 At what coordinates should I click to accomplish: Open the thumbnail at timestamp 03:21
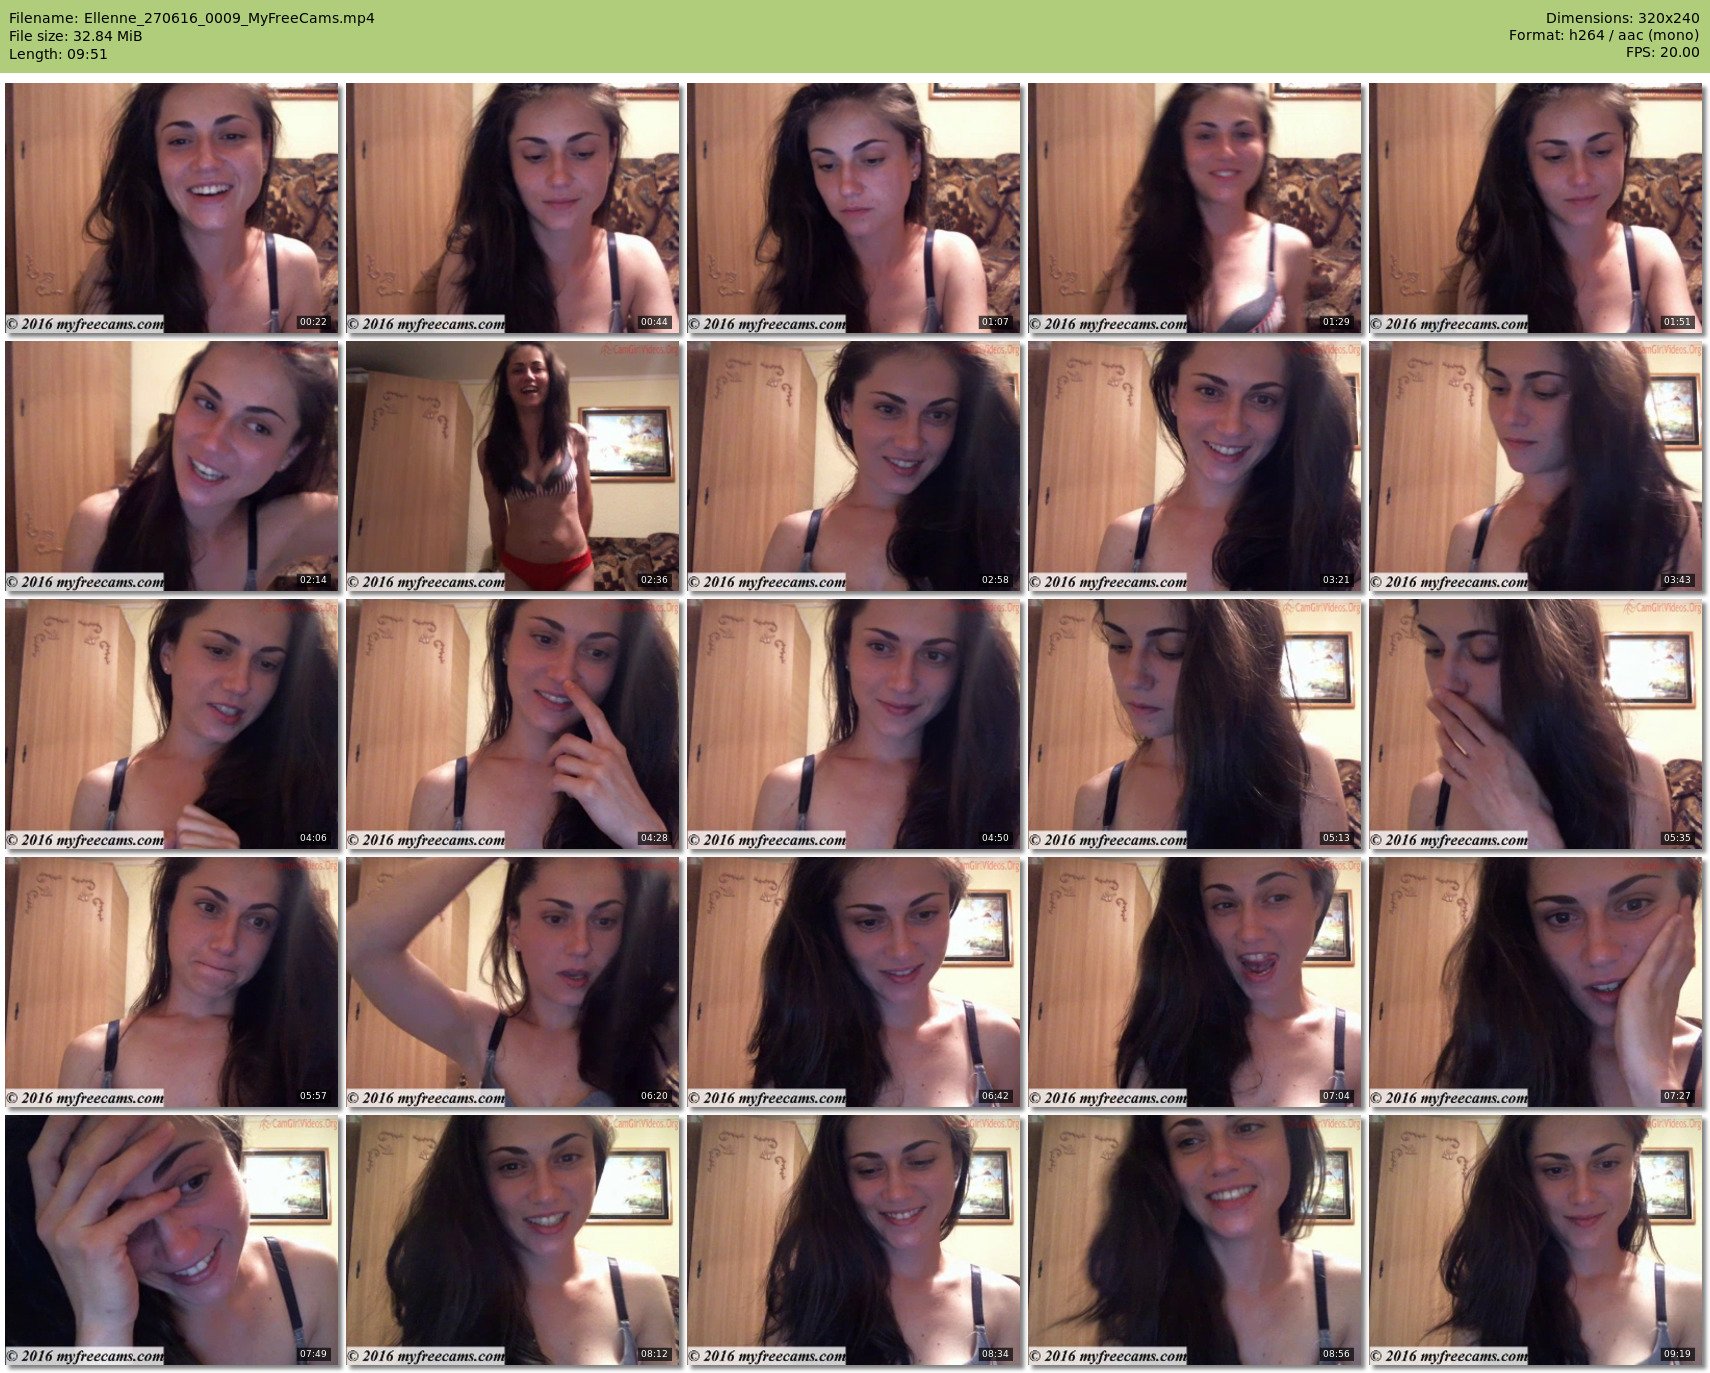click(1195, 466)
